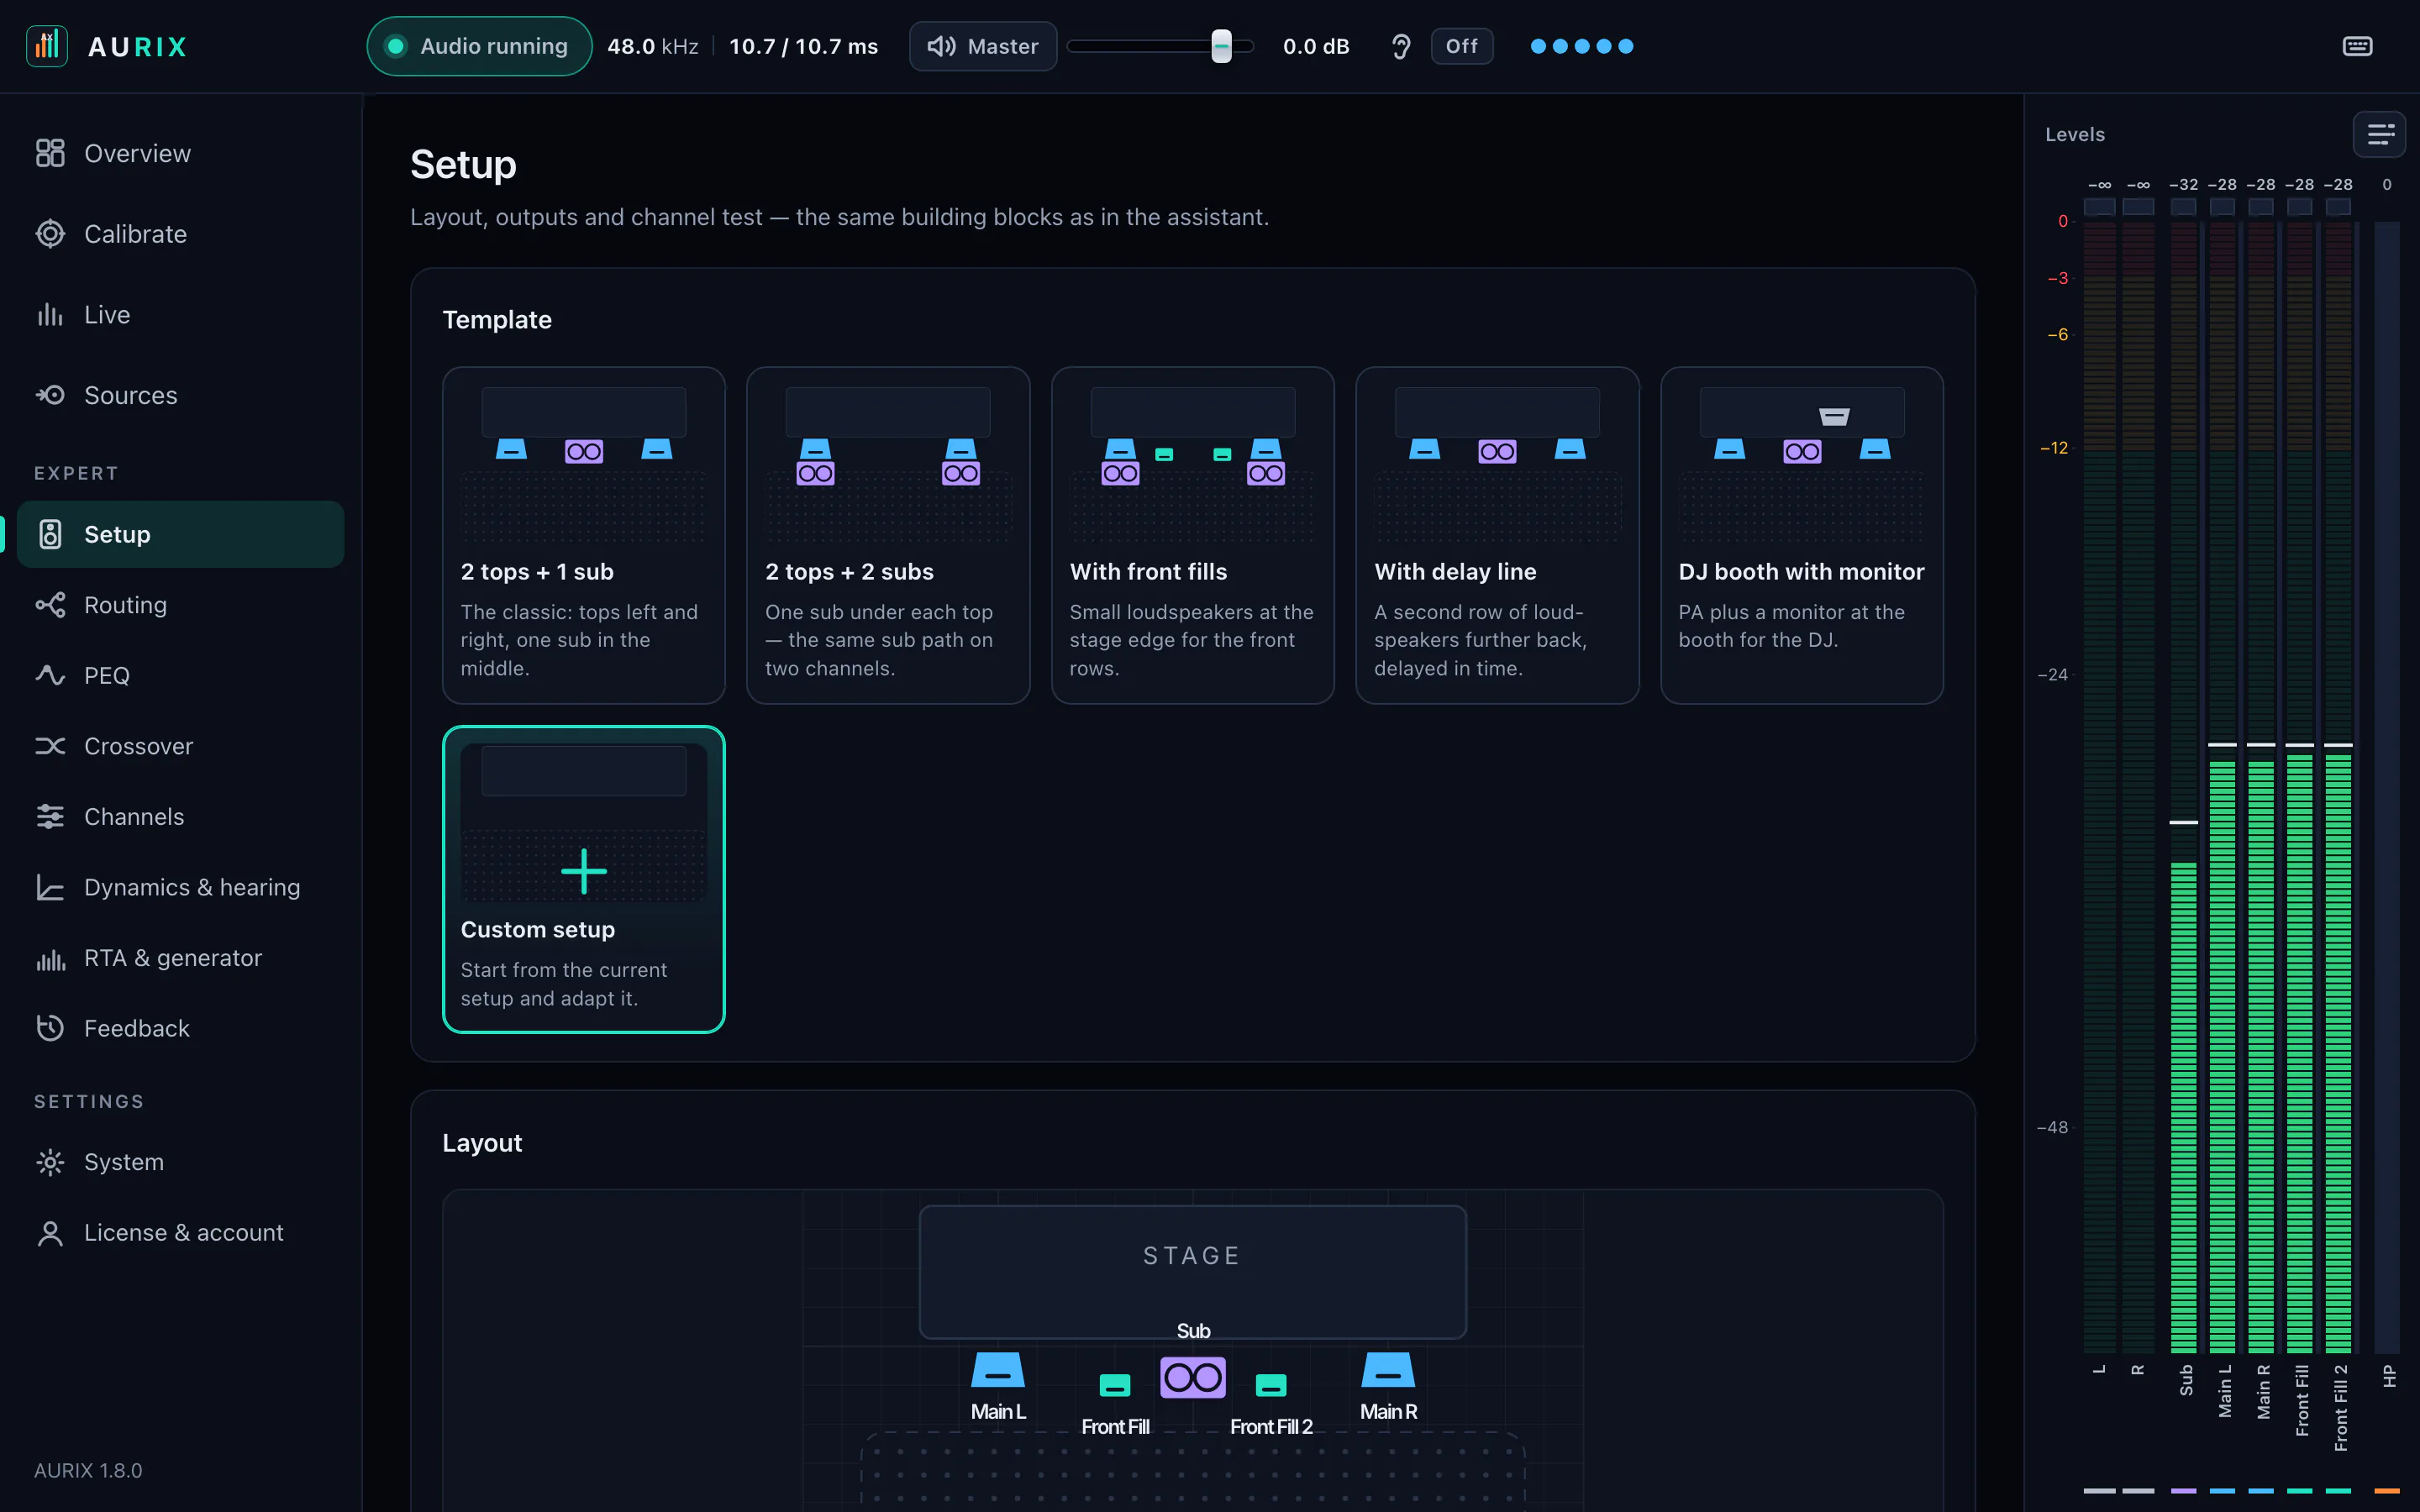
Task: Adjust the master volume slider handle
Action: pyautogui.click(x=1221, y=46)
